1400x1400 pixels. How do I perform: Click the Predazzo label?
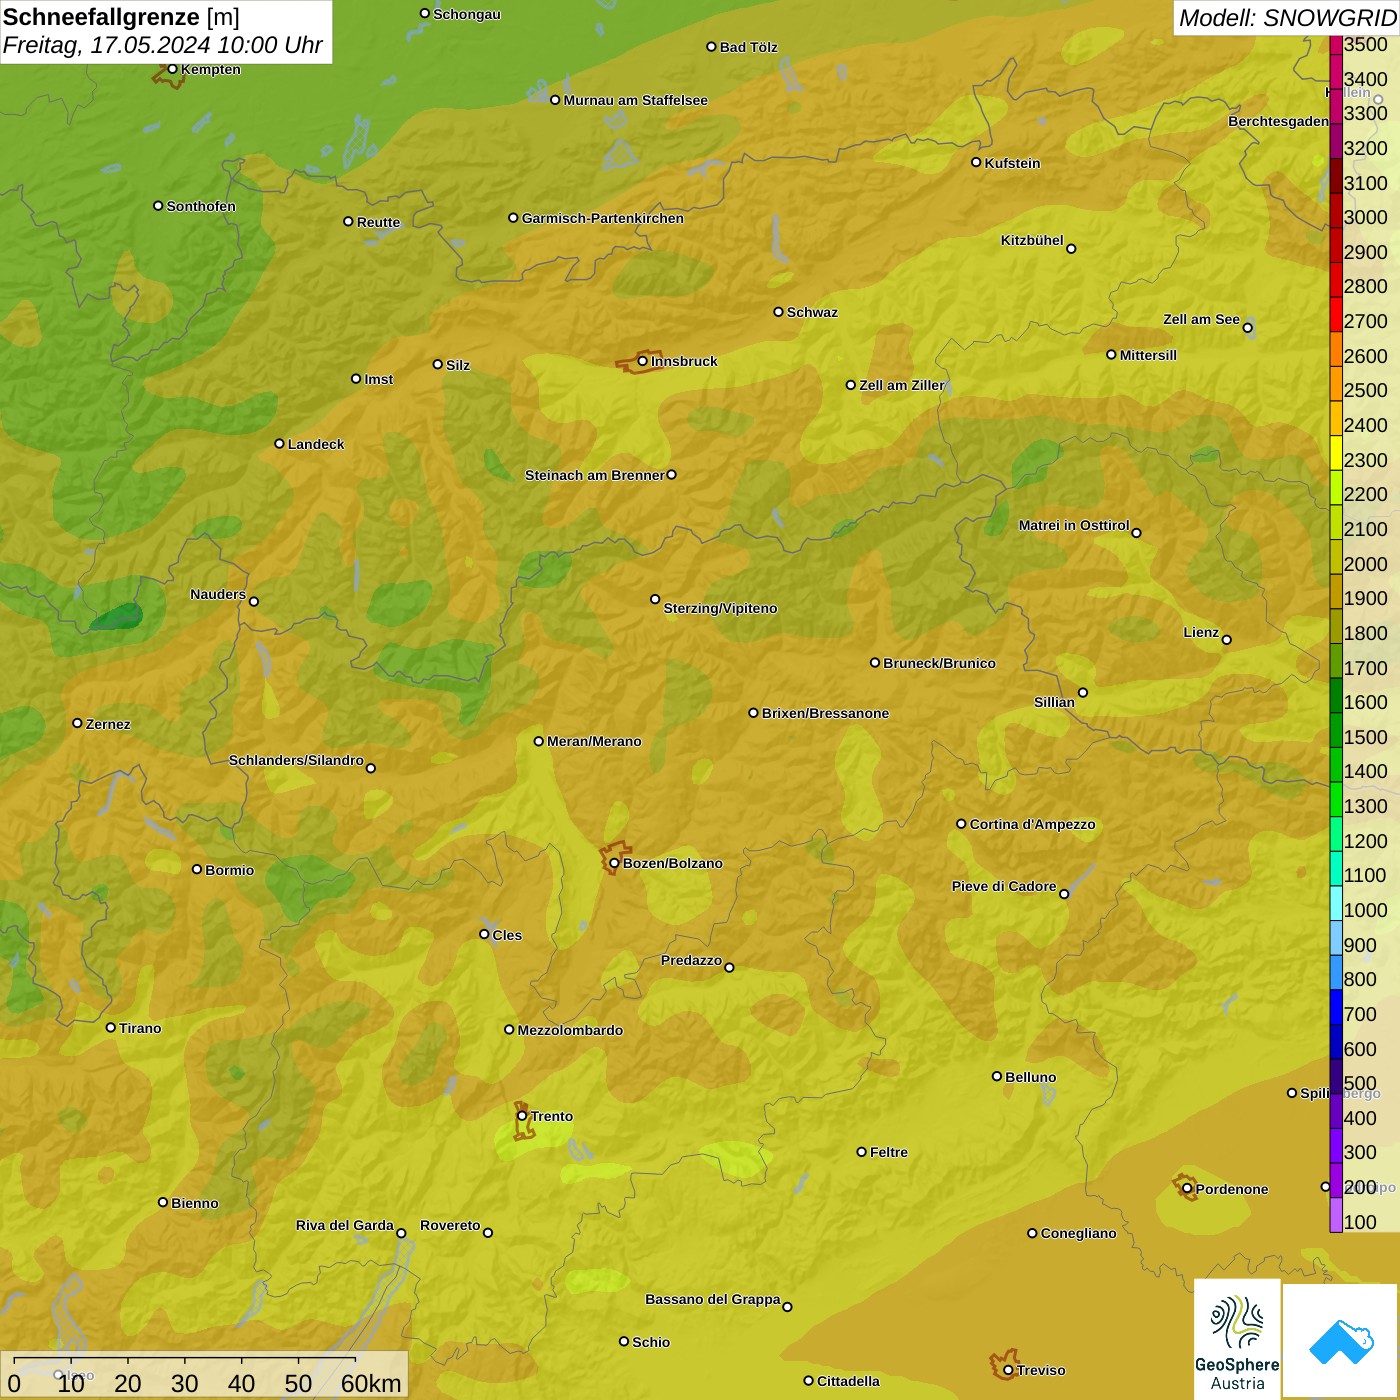pyautogui.click(x=691, y=960)
